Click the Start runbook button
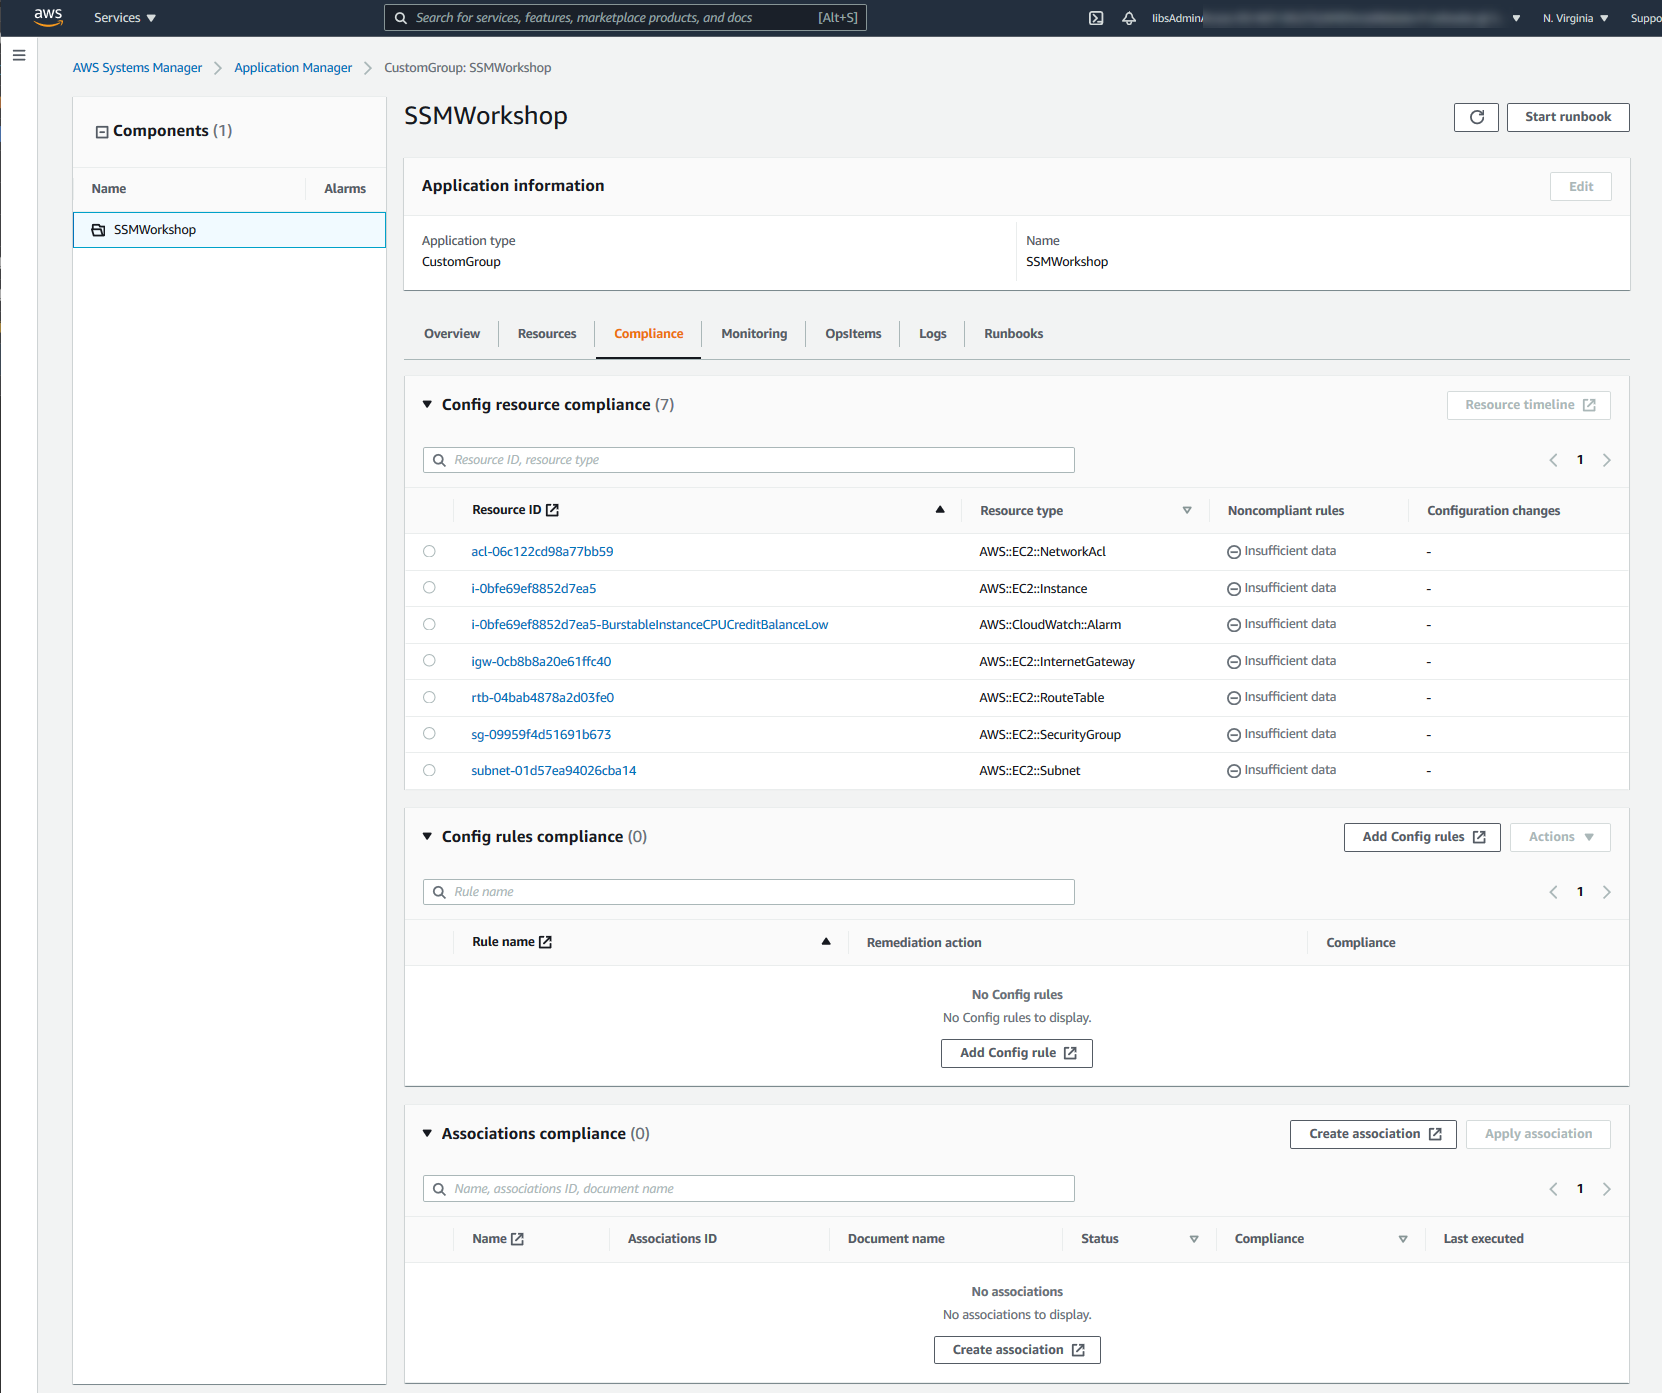 click(x=1568, y=117)
